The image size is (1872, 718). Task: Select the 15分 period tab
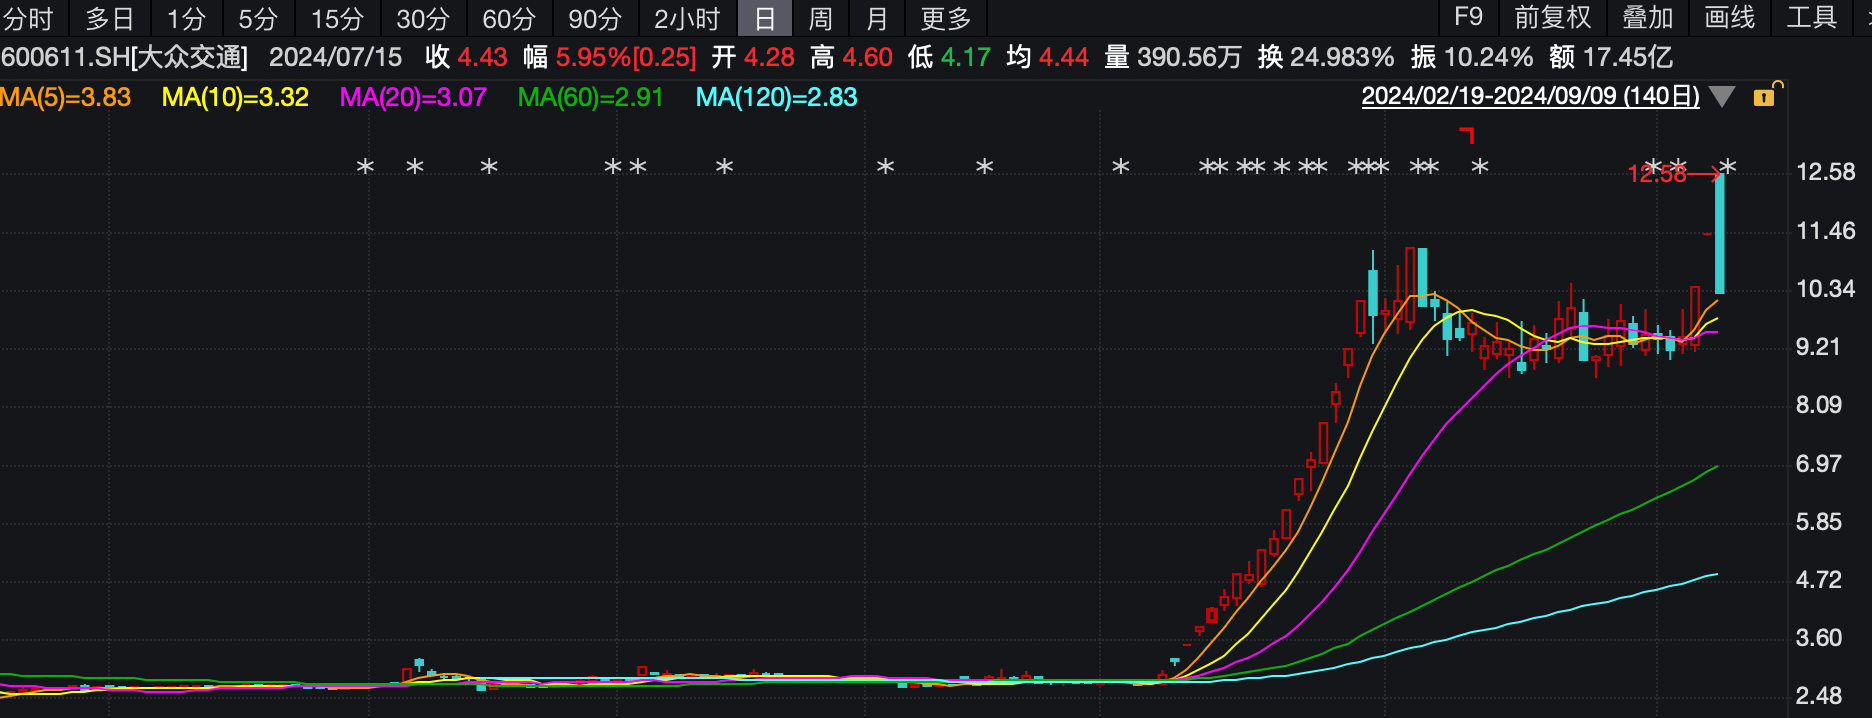337,18
